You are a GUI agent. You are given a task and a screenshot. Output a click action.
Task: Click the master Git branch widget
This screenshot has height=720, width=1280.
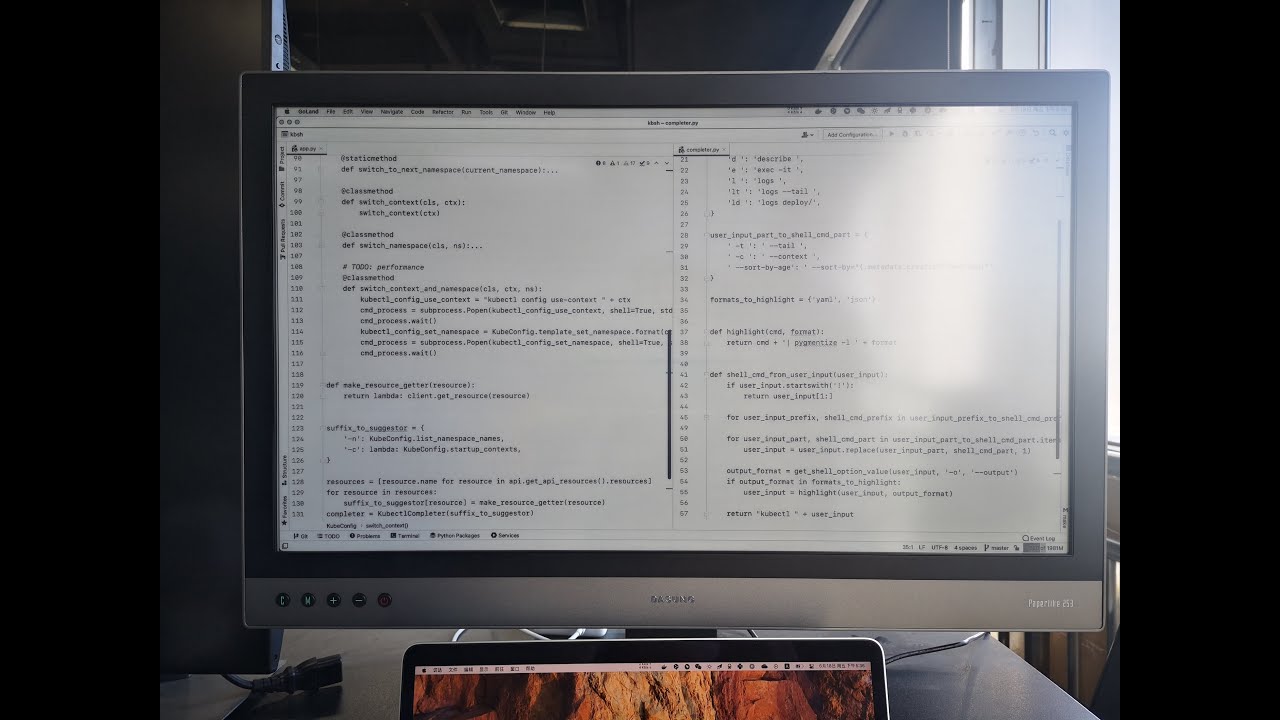[997, 548]
